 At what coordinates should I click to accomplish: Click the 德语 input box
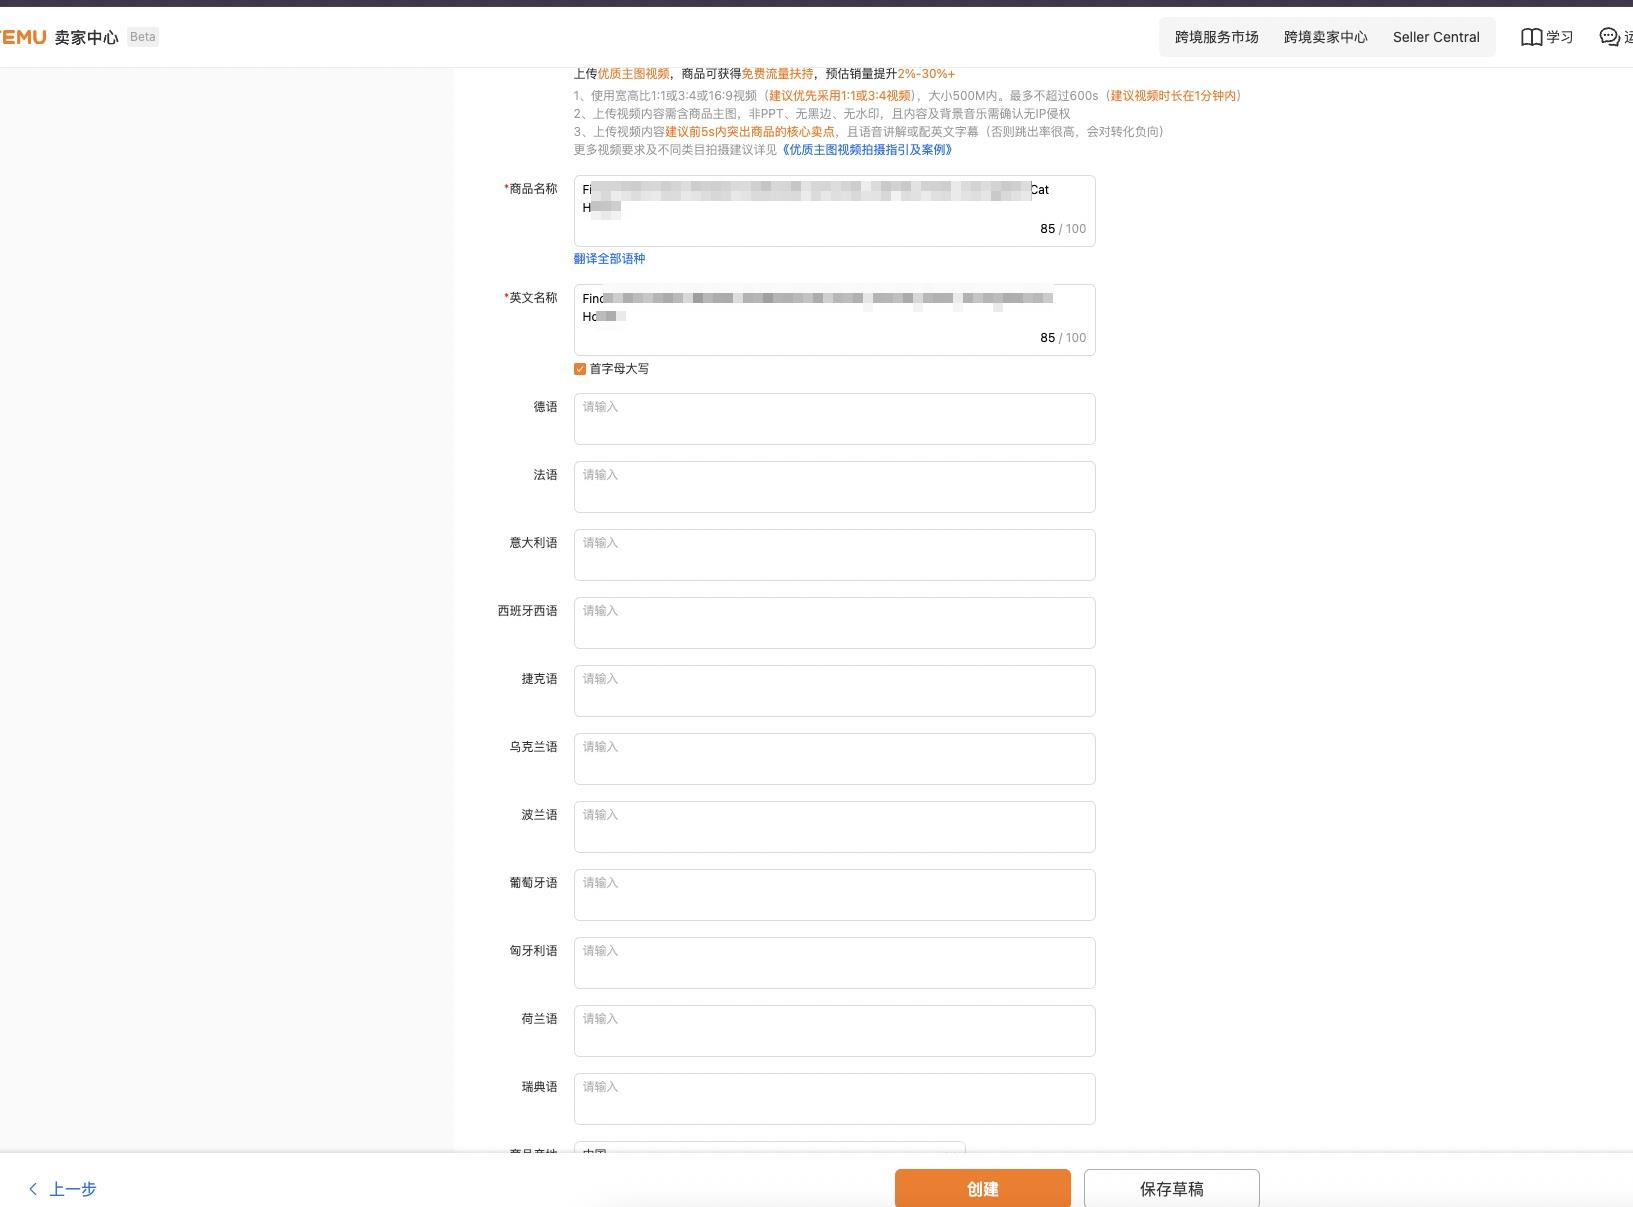coord(834,419)
